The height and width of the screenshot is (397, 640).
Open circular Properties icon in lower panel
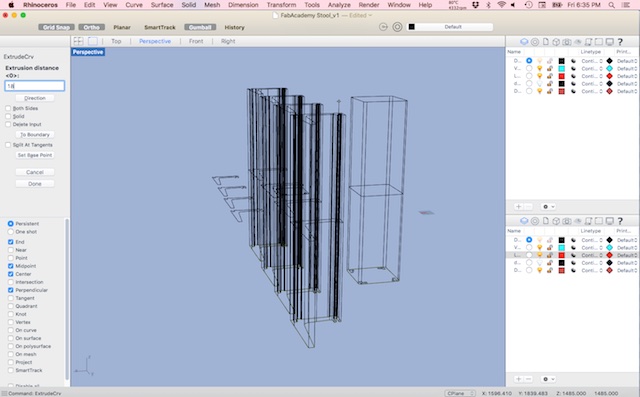click(535, 221)
